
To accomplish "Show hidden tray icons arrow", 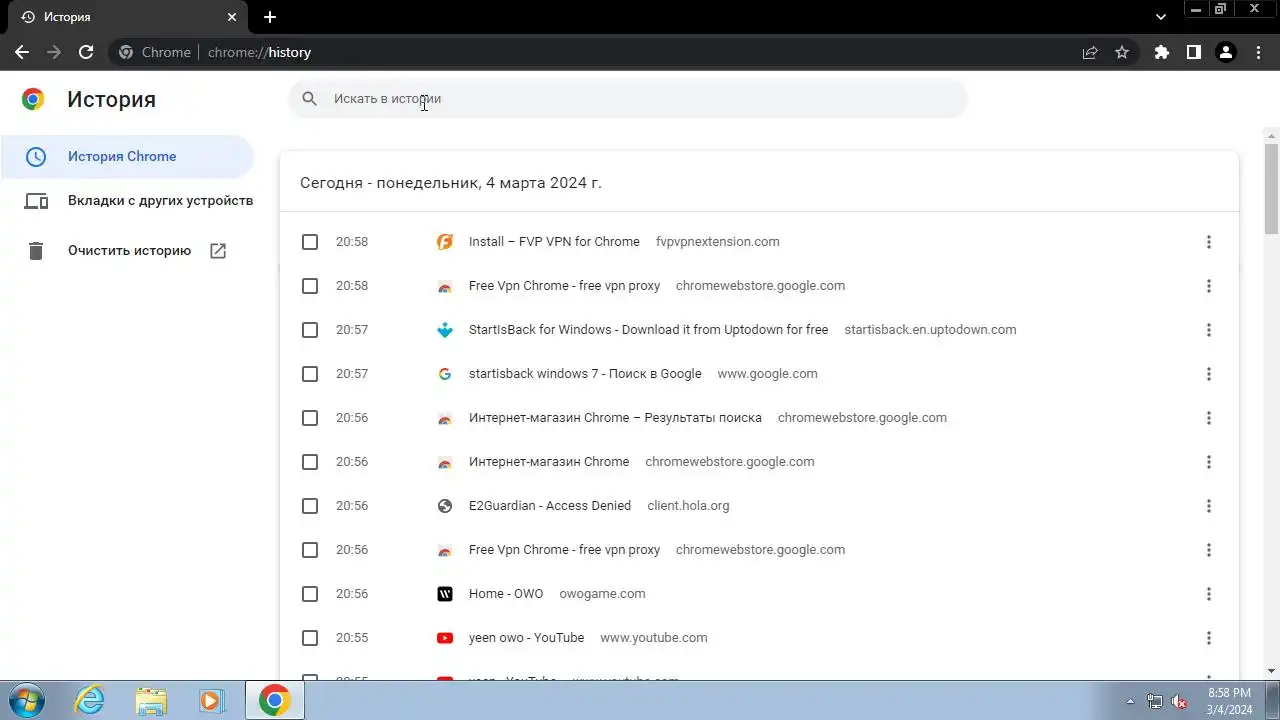I will coord(1131,701).
